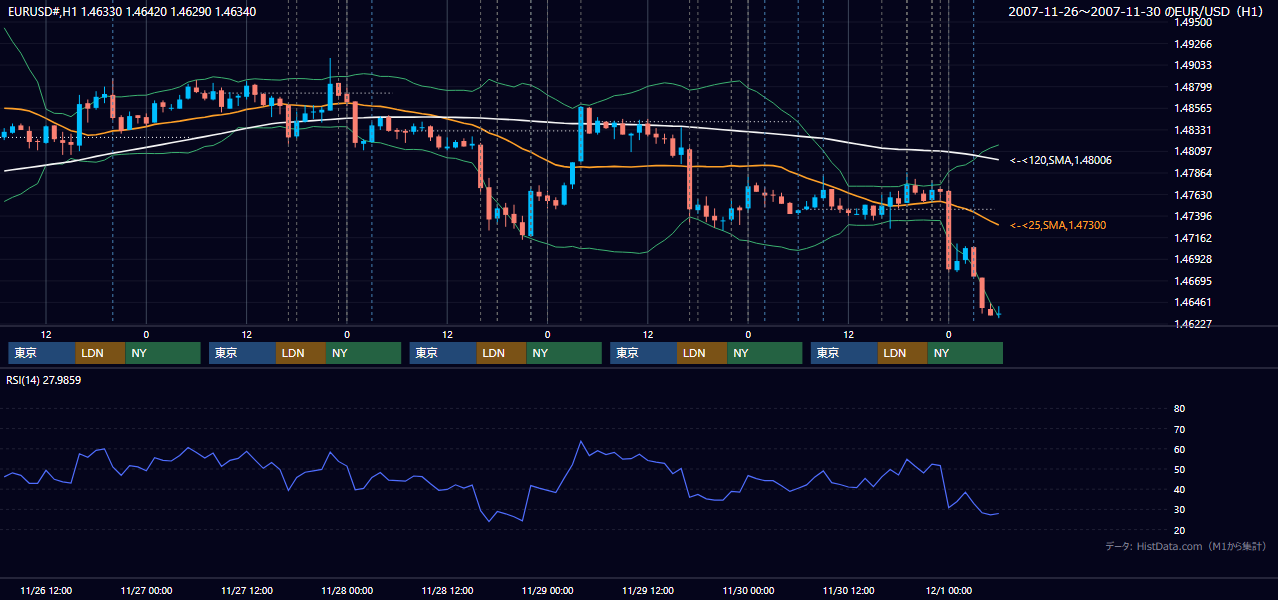The height and width of the screenshot is (600, 1278).
Task: Click the 25 SMA label 1.47300
Action: point(1058,225)
